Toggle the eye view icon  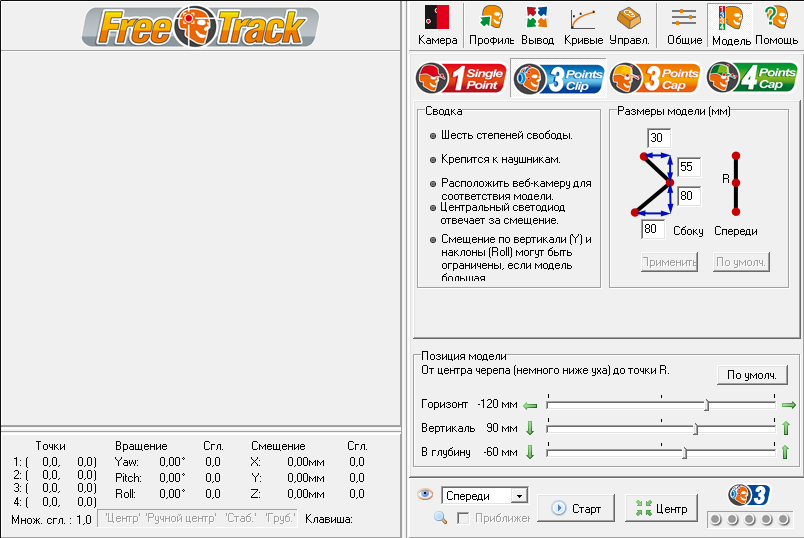[425, 494]
